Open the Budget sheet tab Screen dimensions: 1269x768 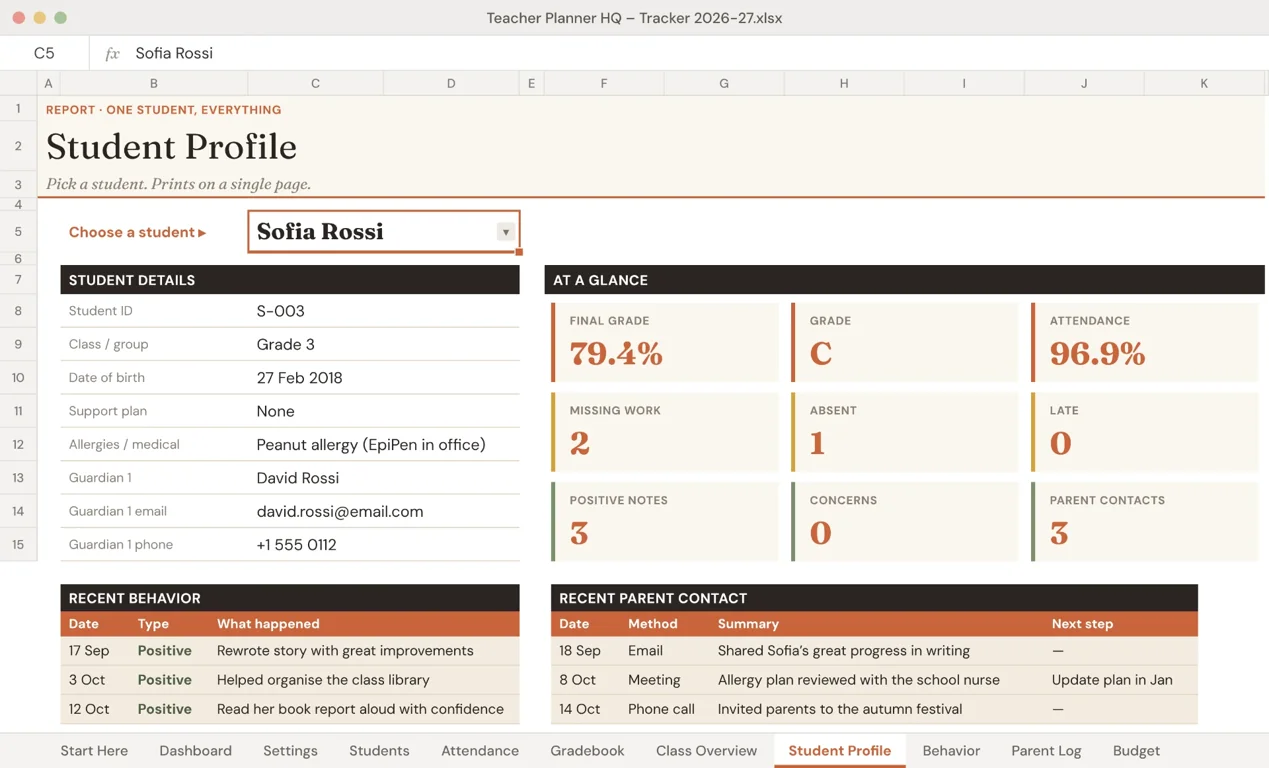(1136, 751)
